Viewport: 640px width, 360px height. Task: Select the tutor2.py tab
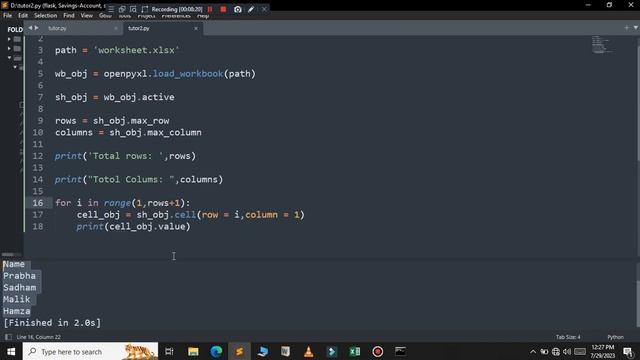pos(139,28)
